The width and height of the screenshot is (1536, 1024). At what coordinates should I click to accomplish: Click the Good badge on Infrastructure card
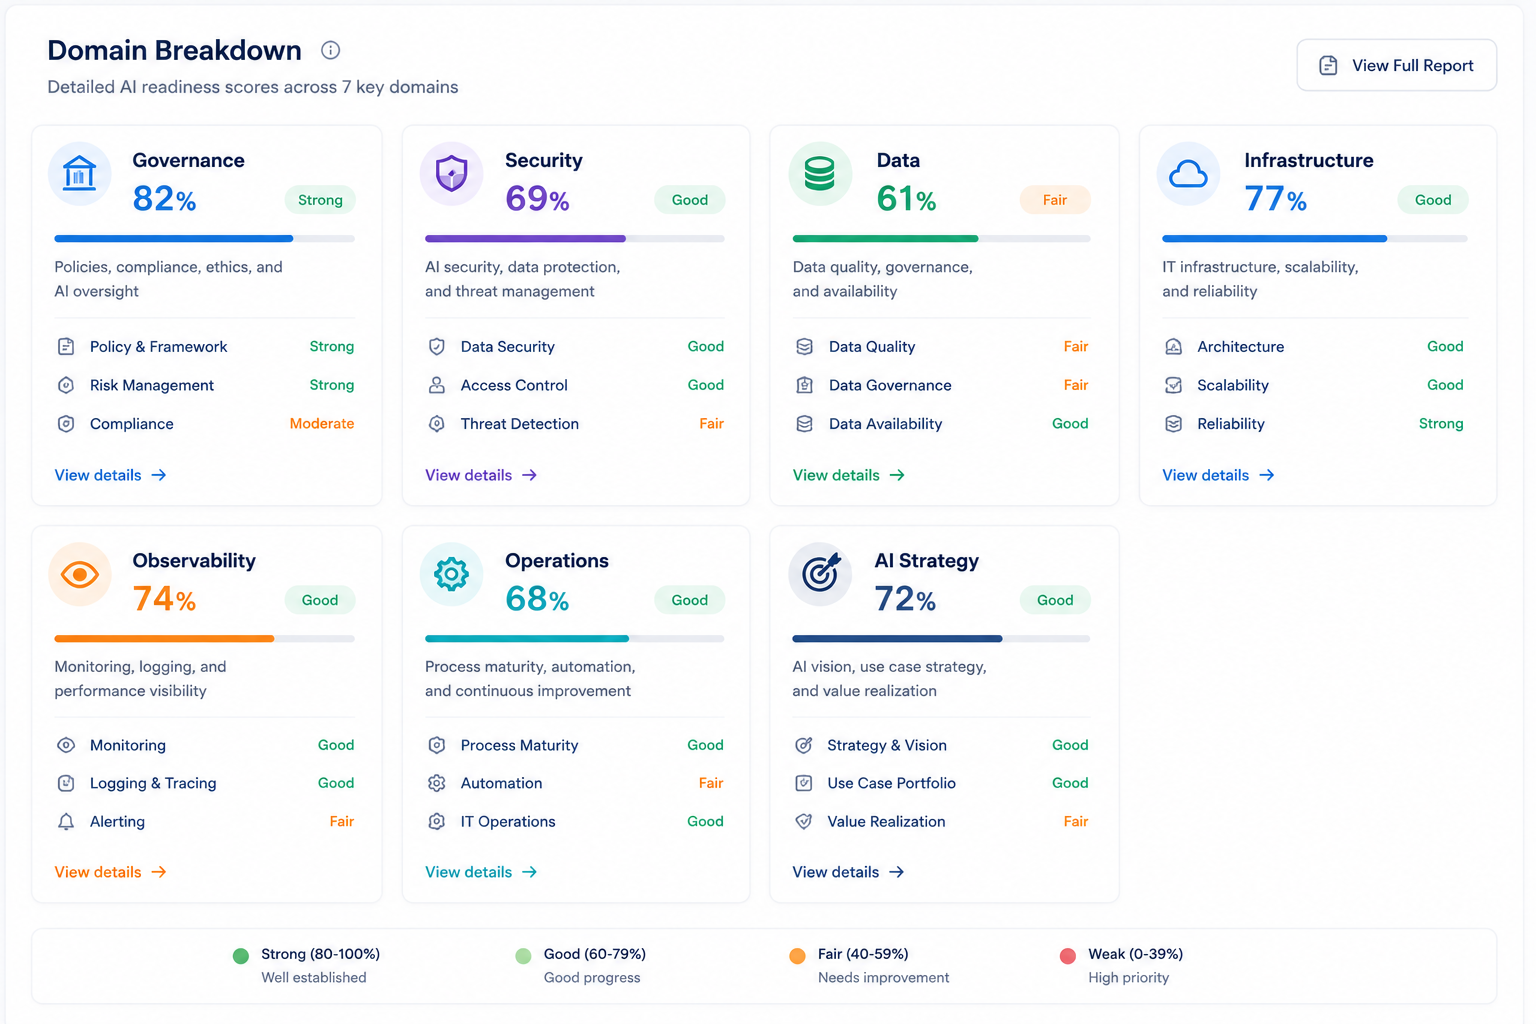click(x=1433, y=200)
